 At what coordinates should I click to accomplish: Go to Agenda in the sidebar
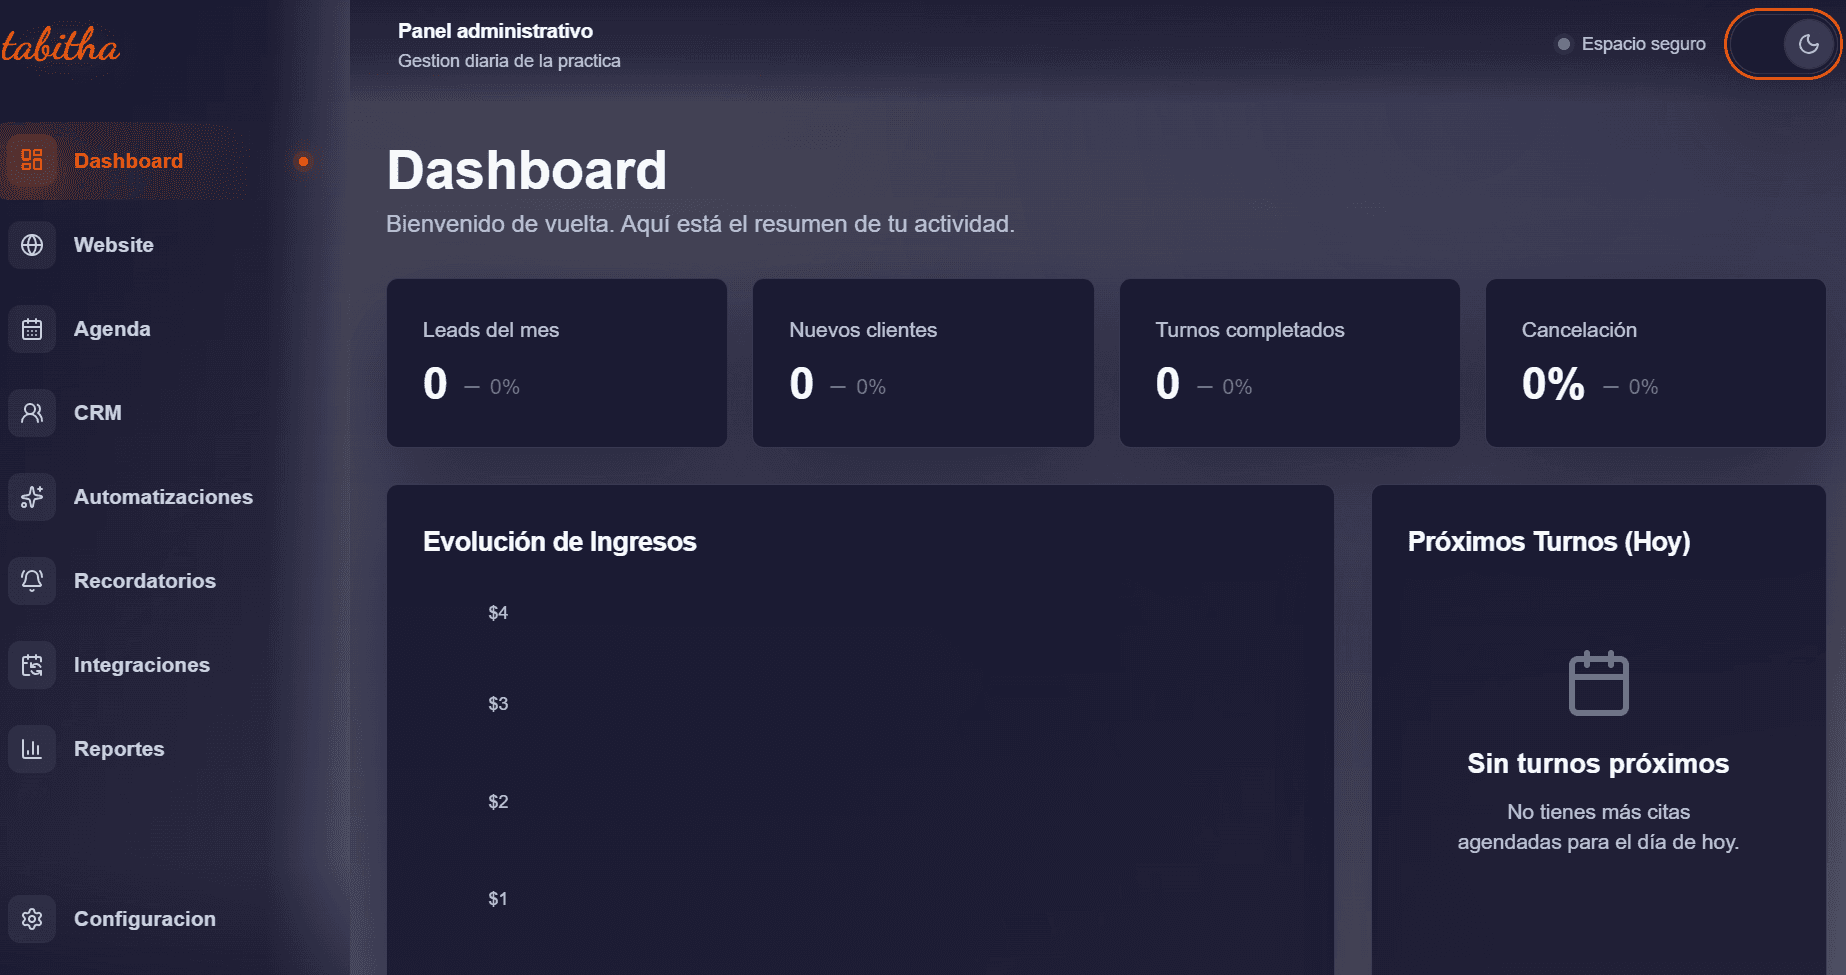click(x=160, y=329)
